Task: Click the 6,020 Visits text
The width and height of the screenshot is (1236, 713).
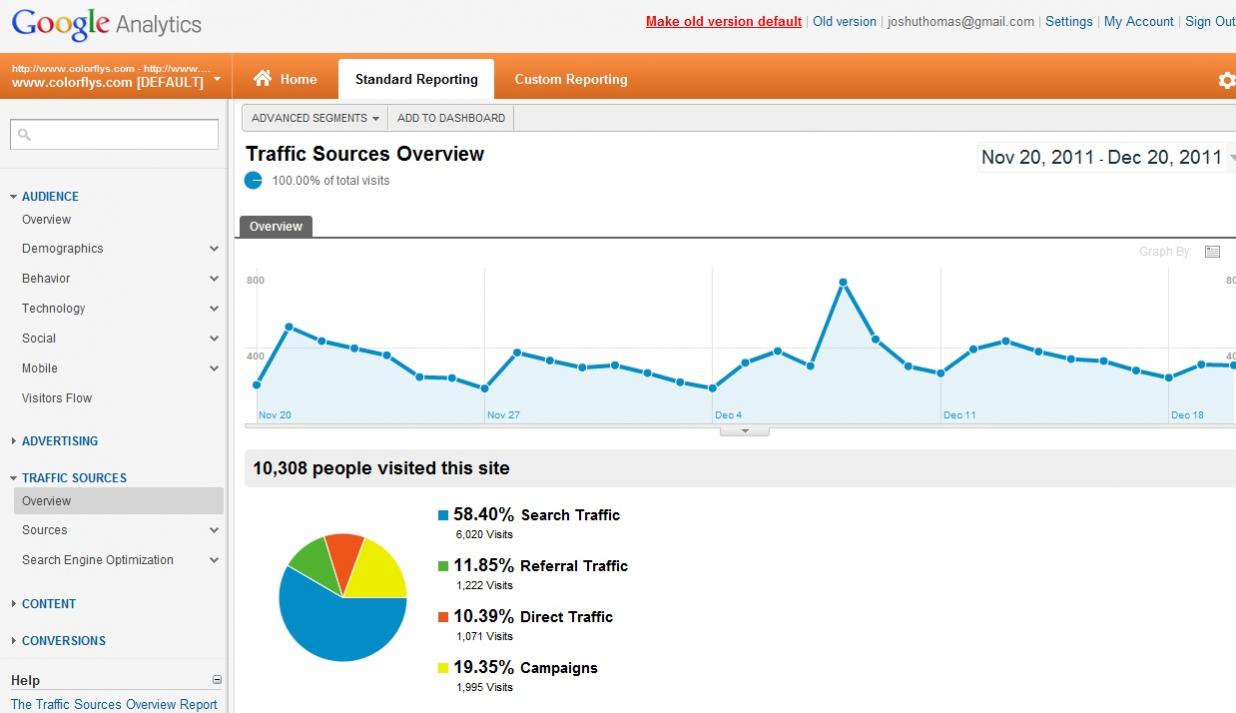Action: pyautogui.click(x=484, y=535)
